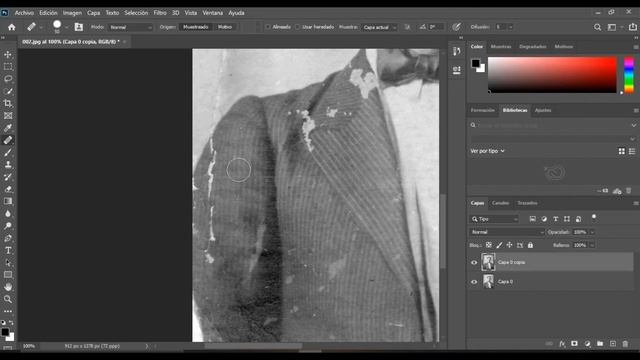Image resolution: width=640 pixels, height=360 pixels.
Task: Toggle lock transparent pixels
Action: (489, 245)
